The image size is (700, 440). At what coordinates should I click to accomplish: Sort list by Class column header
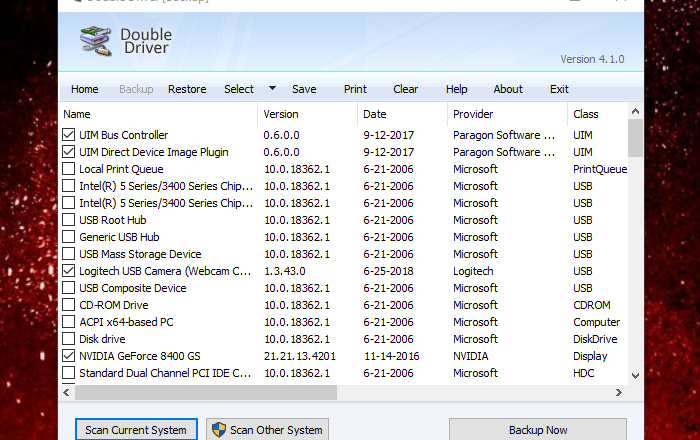point(597,114)
